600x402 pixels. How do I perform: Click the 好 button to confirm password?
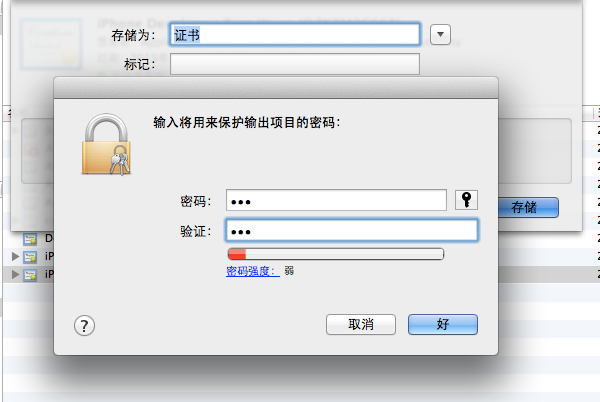443,324
